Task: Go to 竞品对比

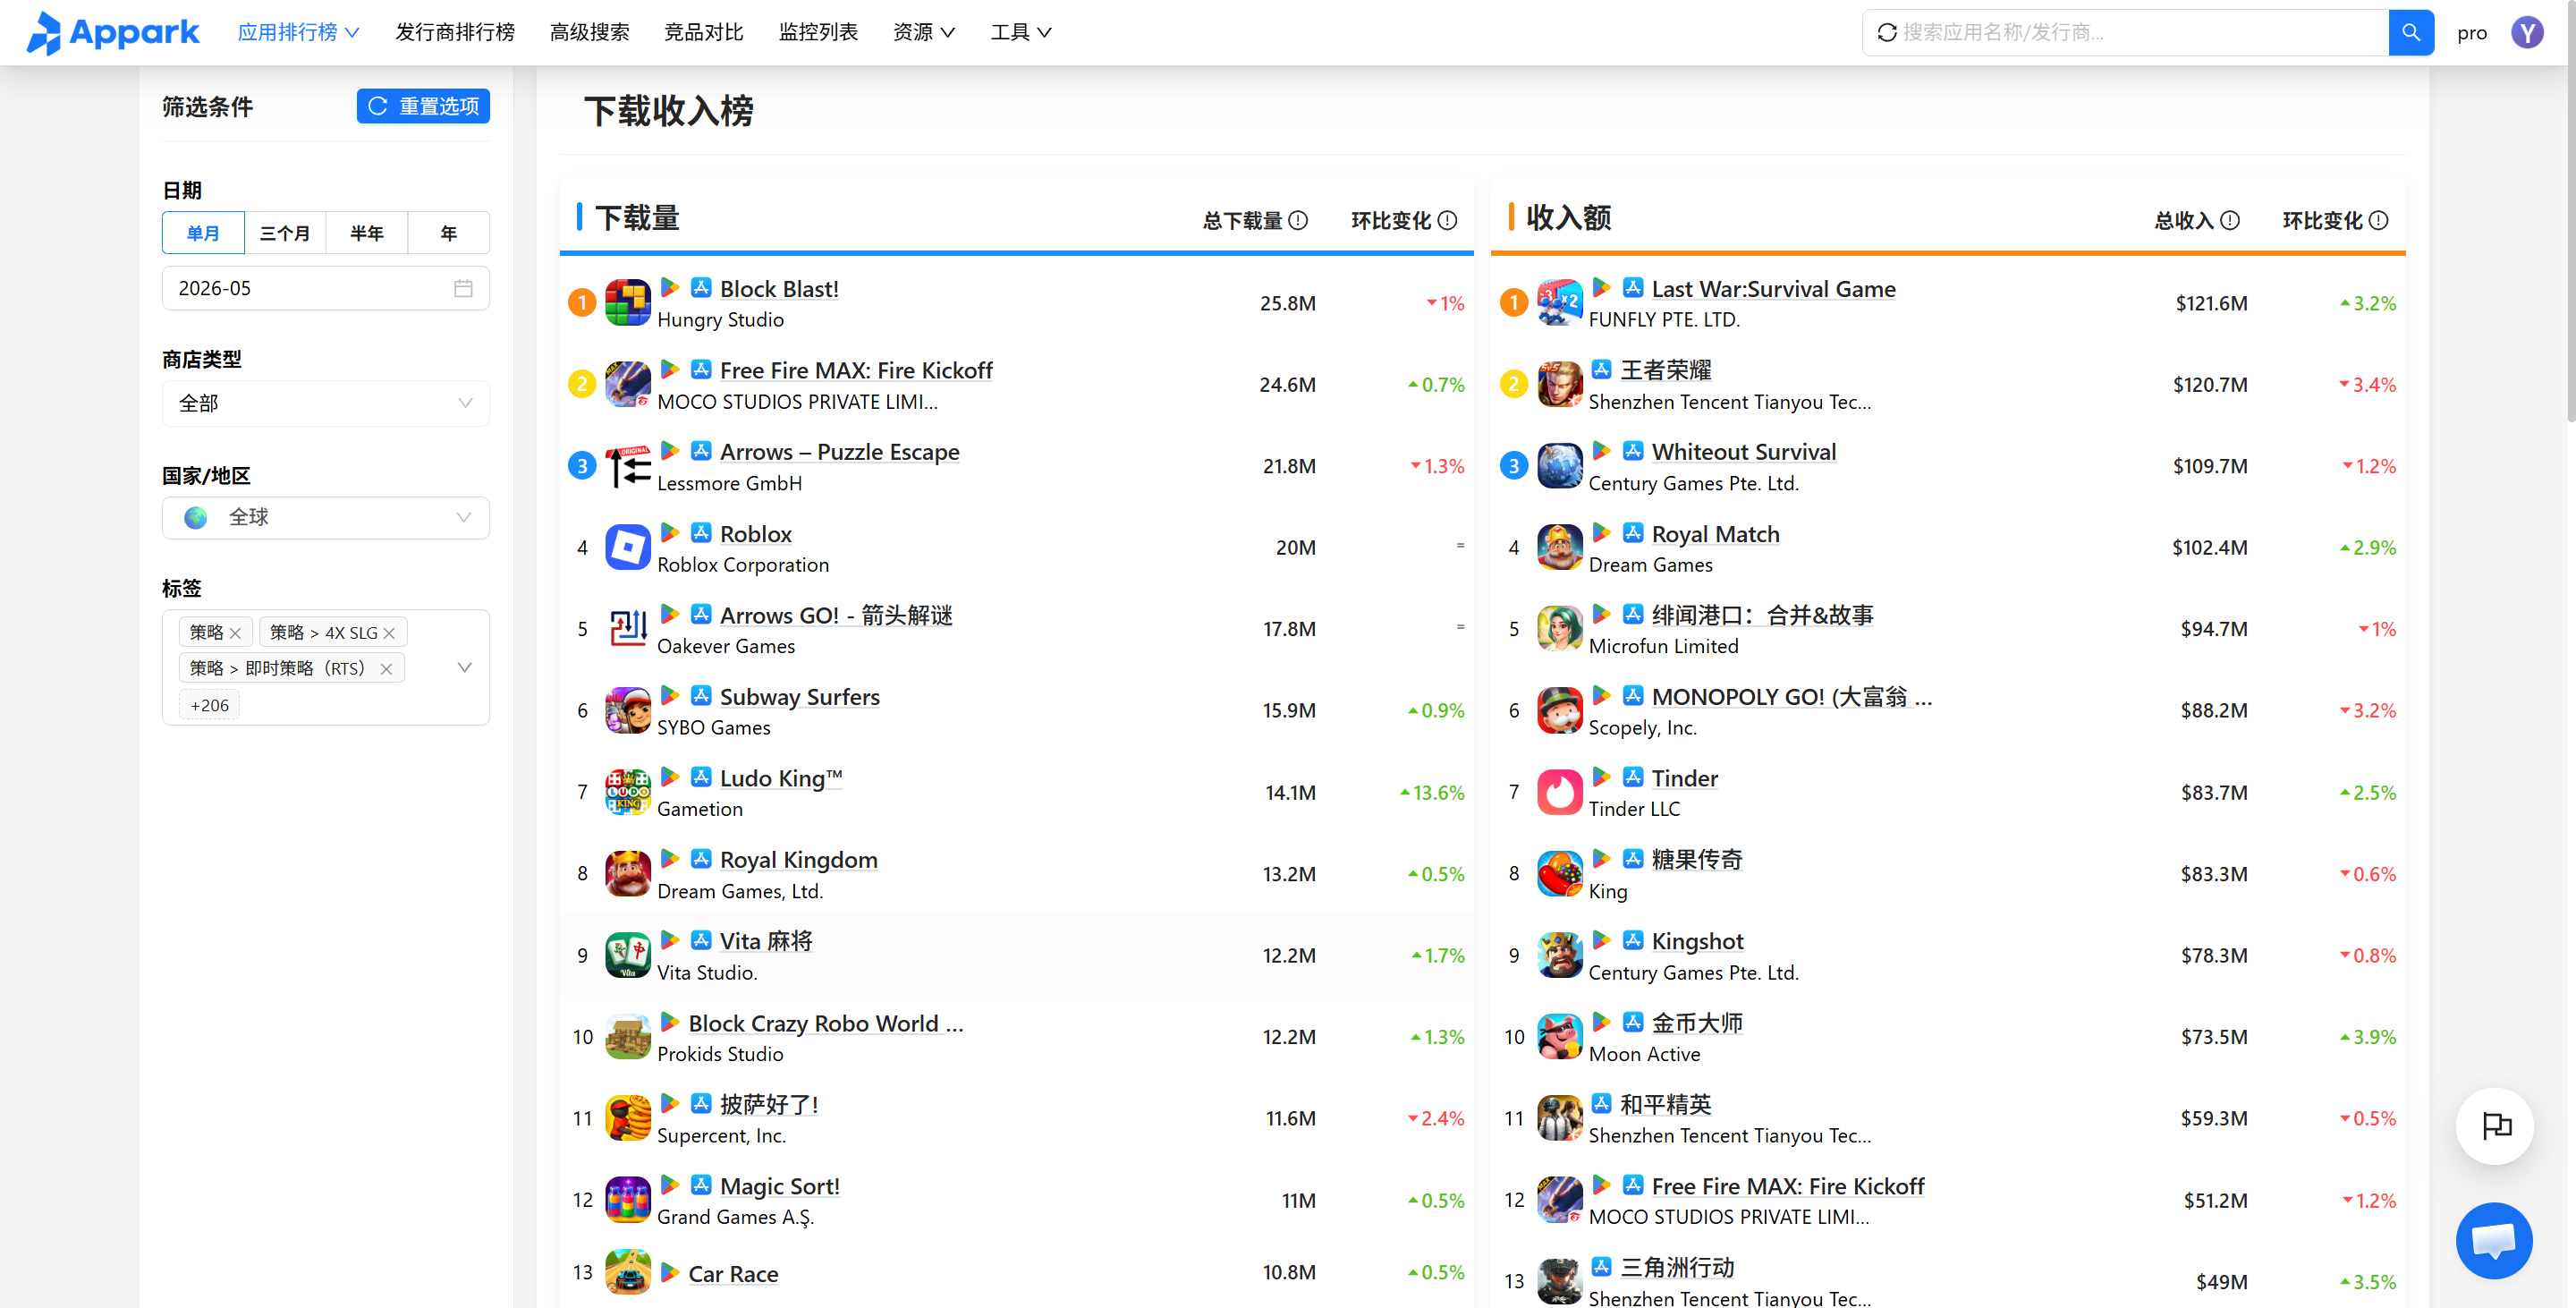Action: click(x=704, y=32)
